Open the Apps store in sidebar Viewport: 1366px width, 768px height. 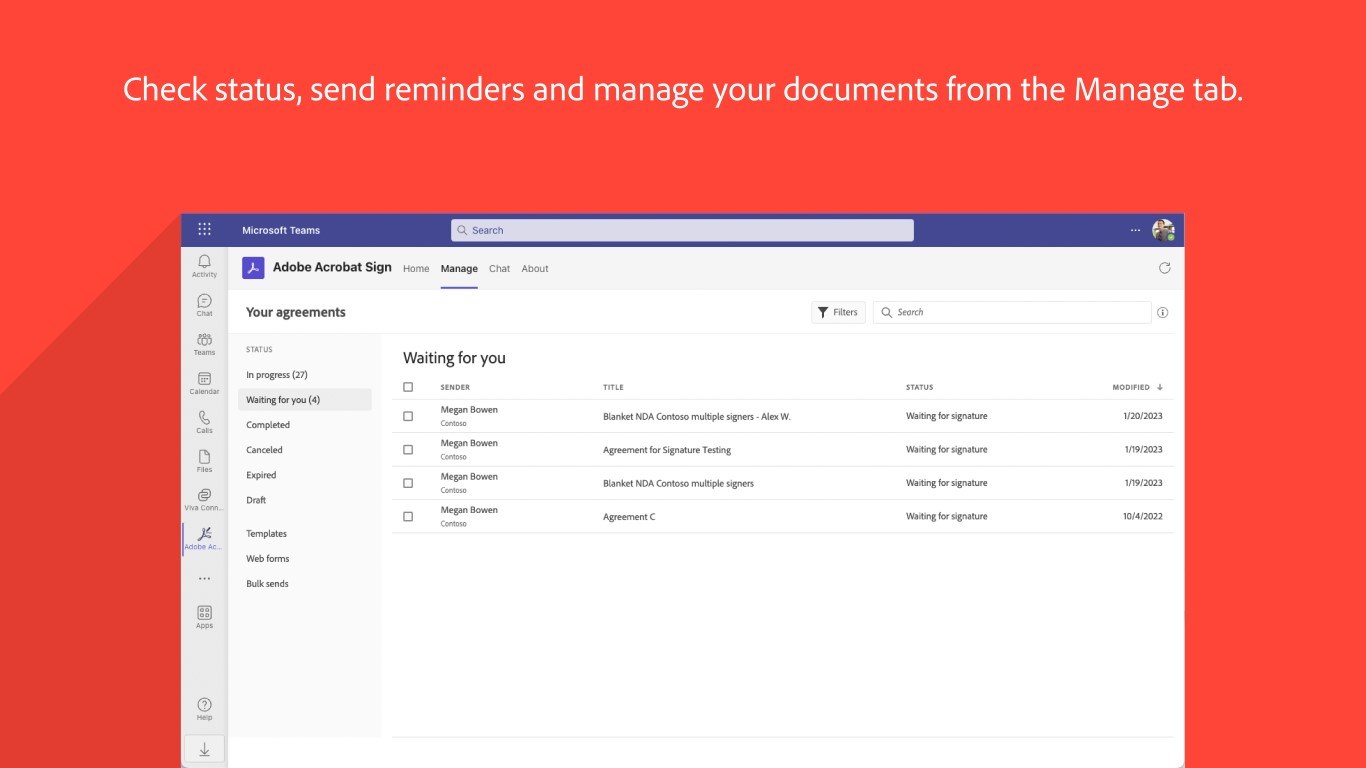click(x=204, y=617)
